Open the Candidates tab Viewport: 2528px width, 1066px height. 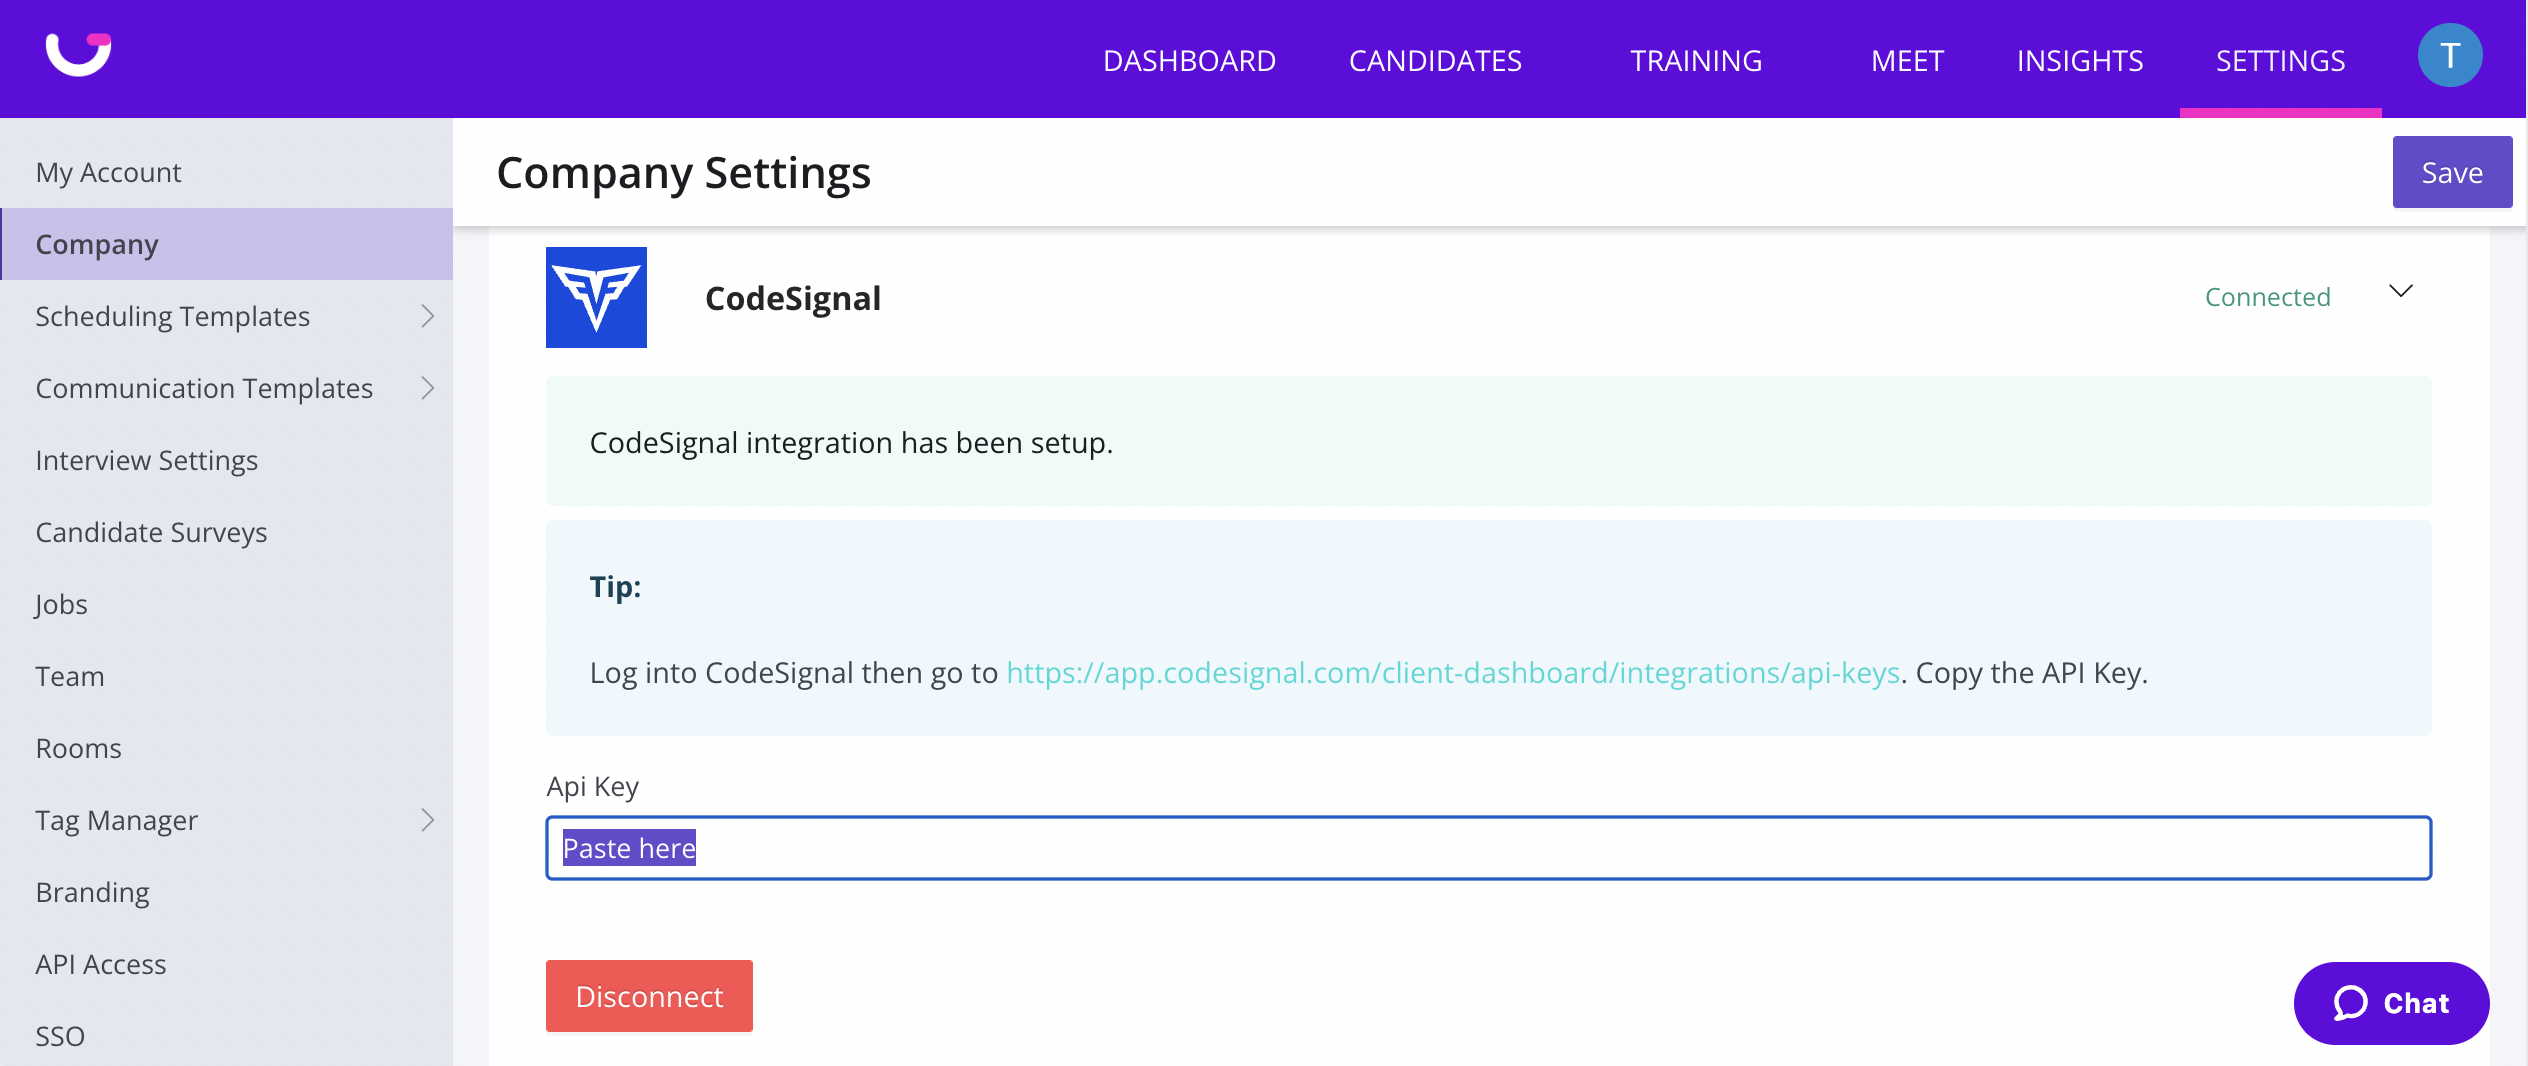point(1435,60)
